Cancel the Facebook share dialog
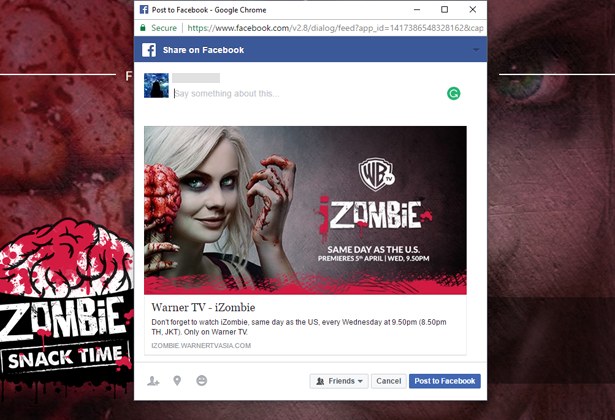Screen dimensions: 615x420 388,381
